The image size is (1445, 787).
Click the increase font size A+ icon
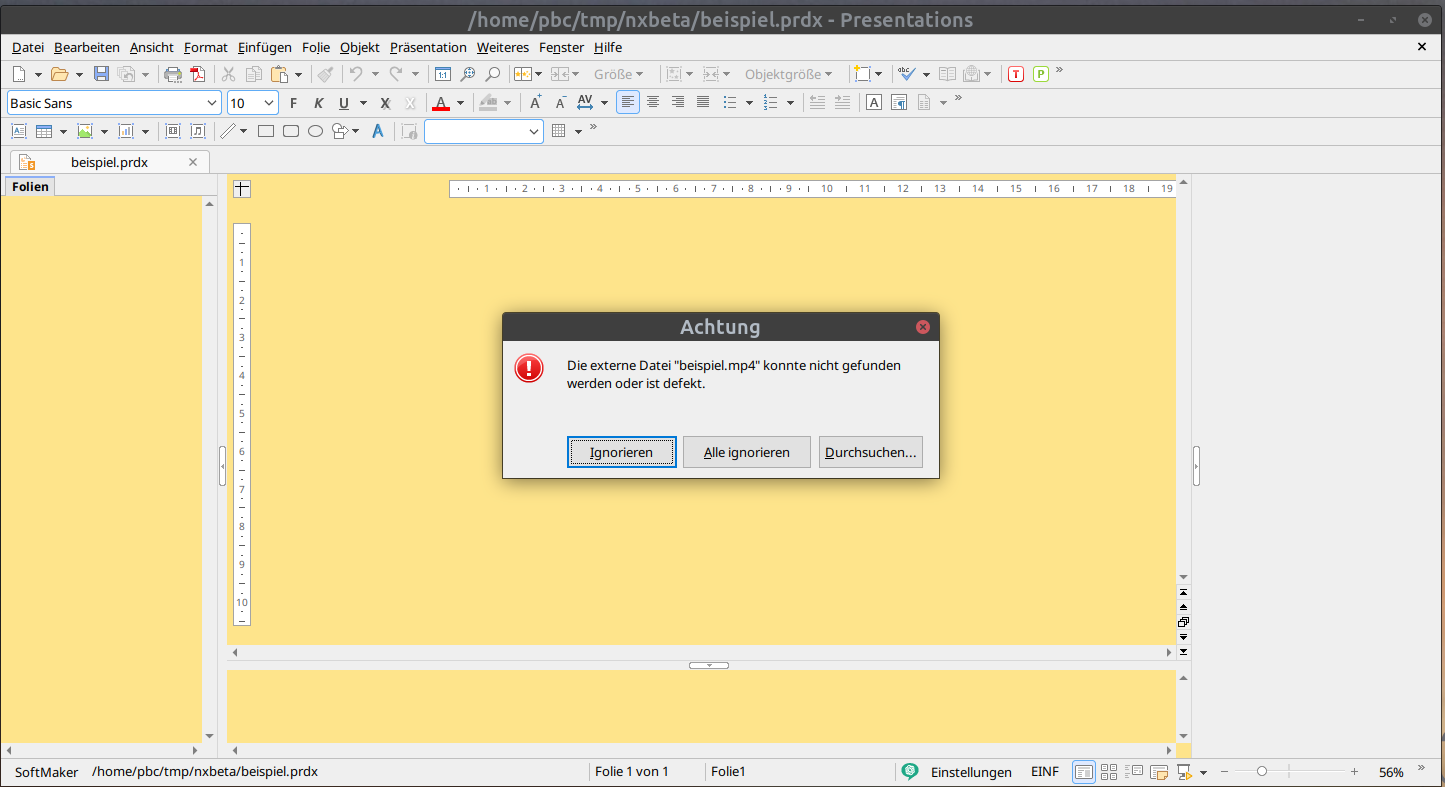[x=536, y=102]
